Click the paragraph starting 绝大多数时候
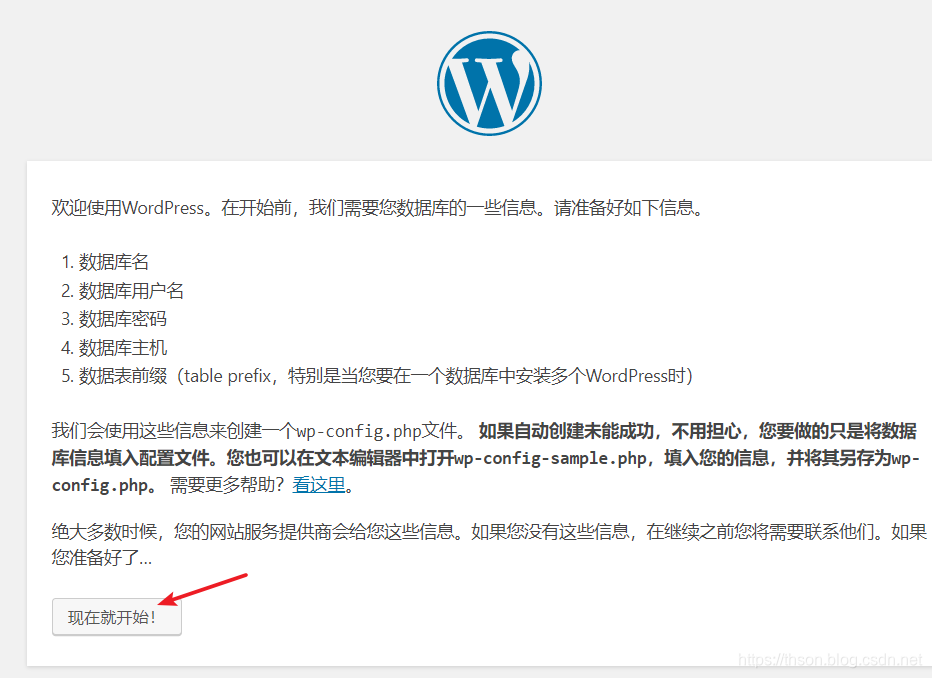This screenshot has height=678, width=932. [x=489, y=544]
